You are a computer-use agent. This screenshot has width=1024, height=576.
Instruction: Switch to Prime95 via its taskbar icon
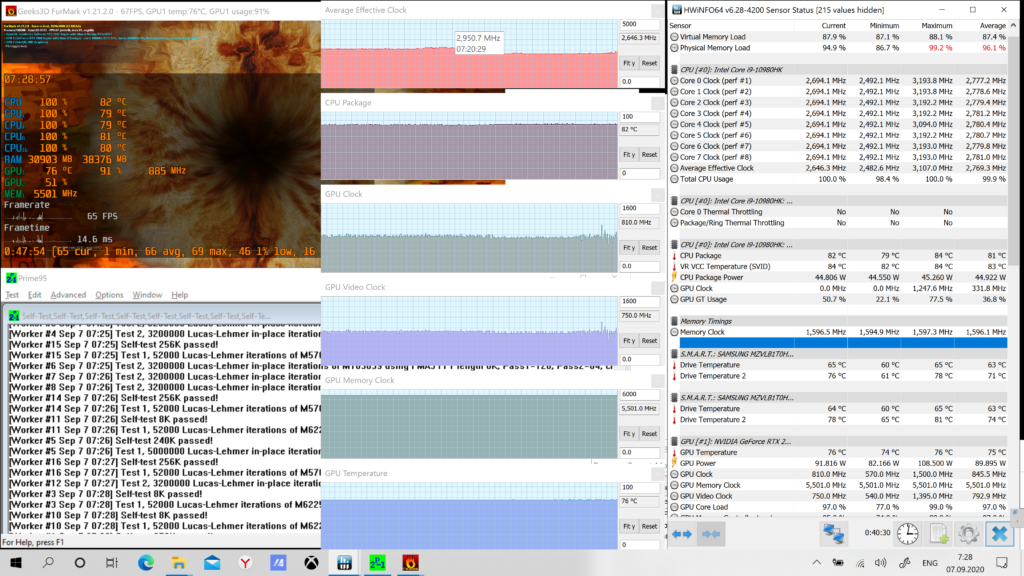(377, 562)
